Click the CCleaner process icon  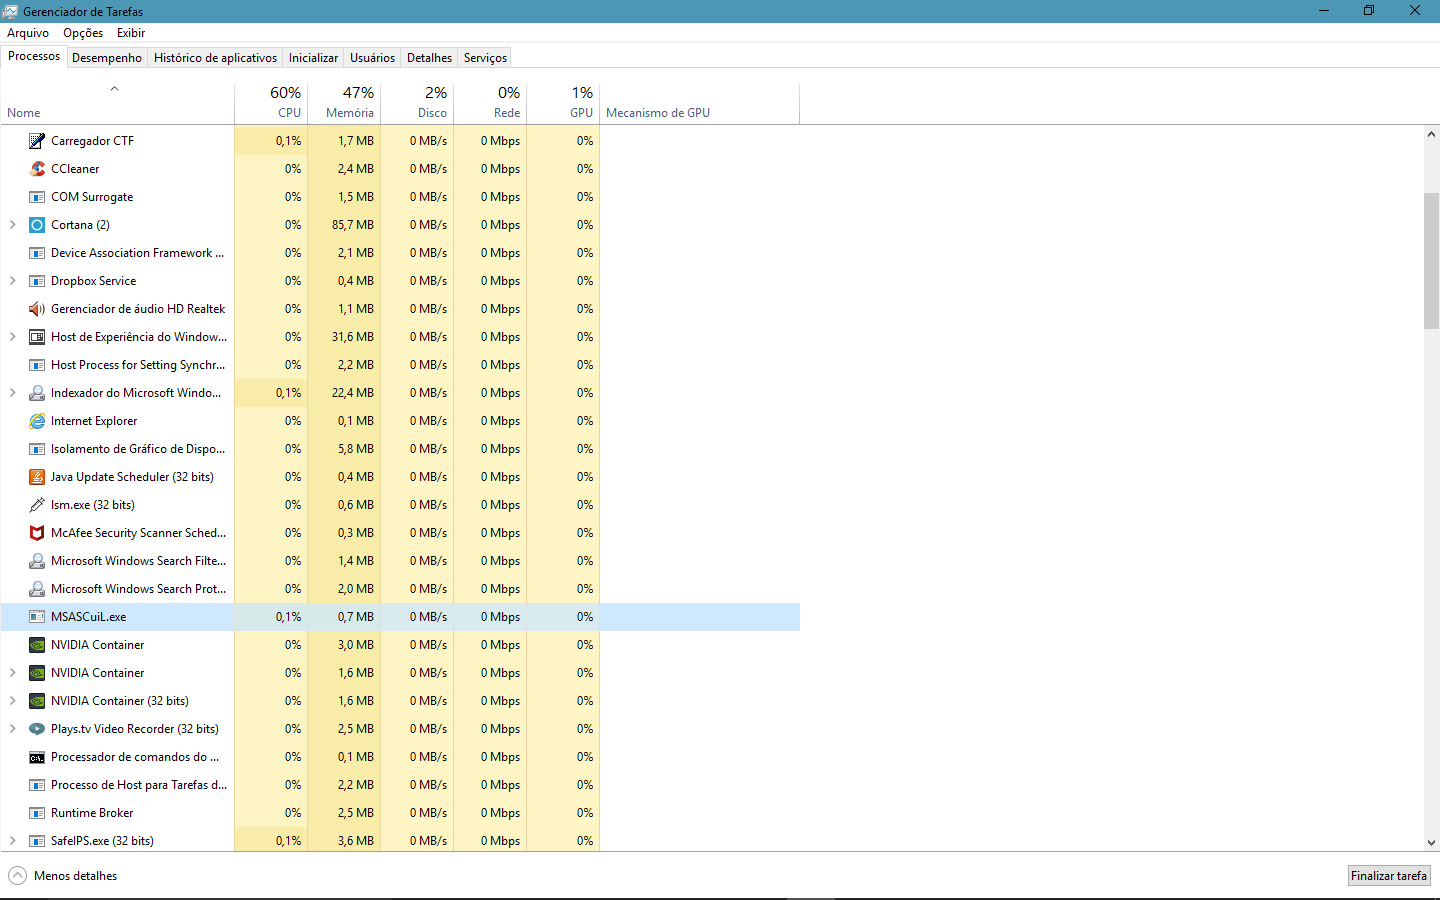[x=37, y=169]
